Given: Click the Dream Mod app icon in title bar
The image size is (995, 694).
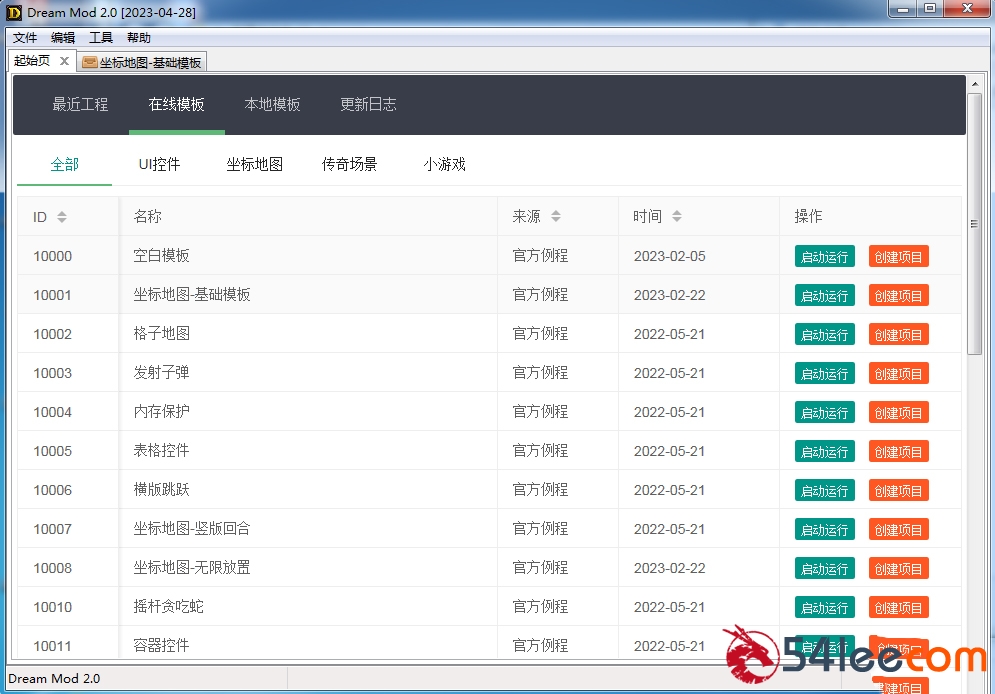Looking at the screenshot, I should click(14, 12).
